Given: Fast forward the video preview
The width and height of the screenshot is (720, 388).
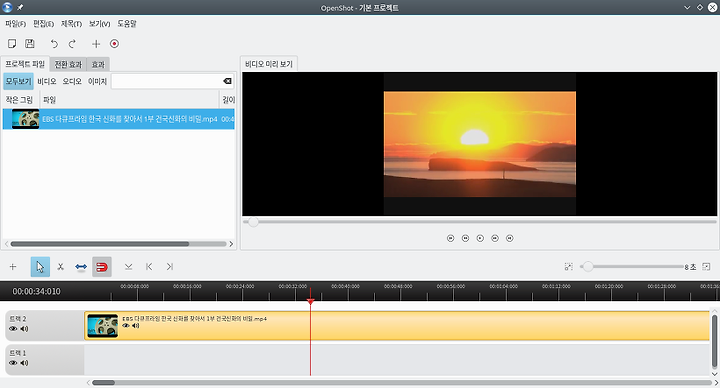Looking at the screenshot, I should click(x=495, y=238).
